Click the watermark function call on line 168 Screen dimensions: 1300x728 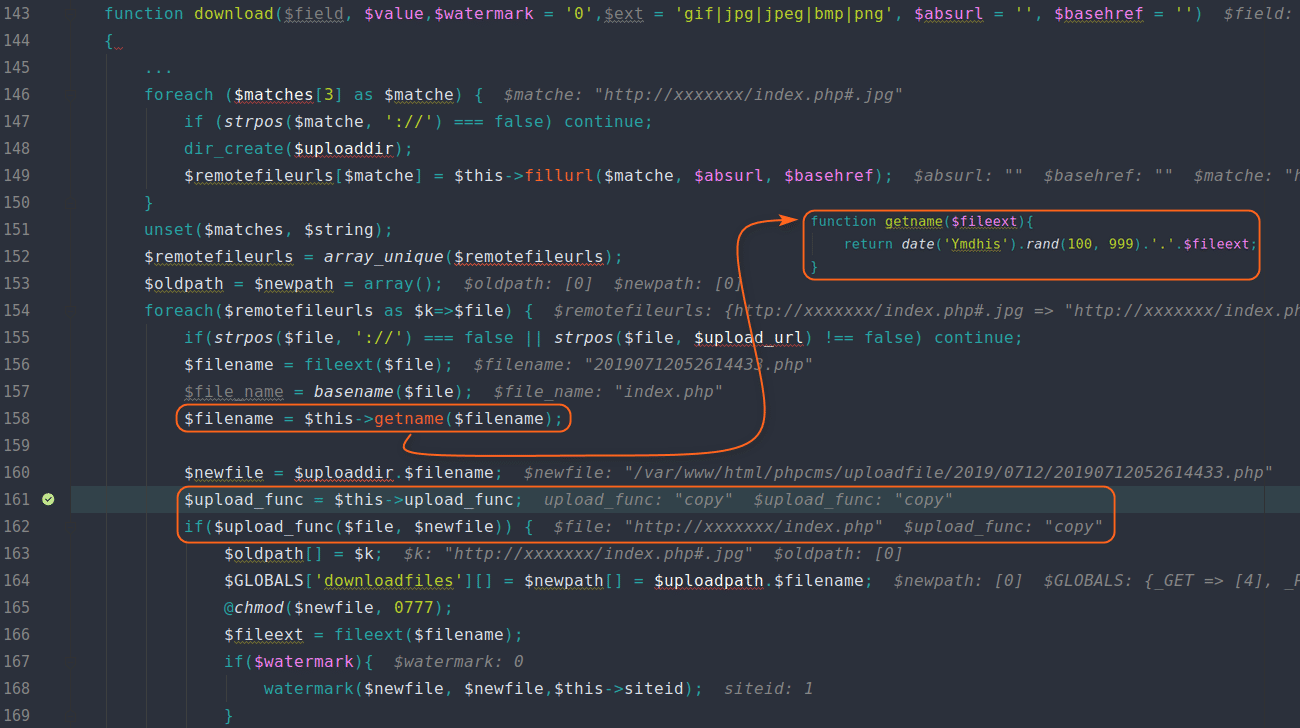309,689
